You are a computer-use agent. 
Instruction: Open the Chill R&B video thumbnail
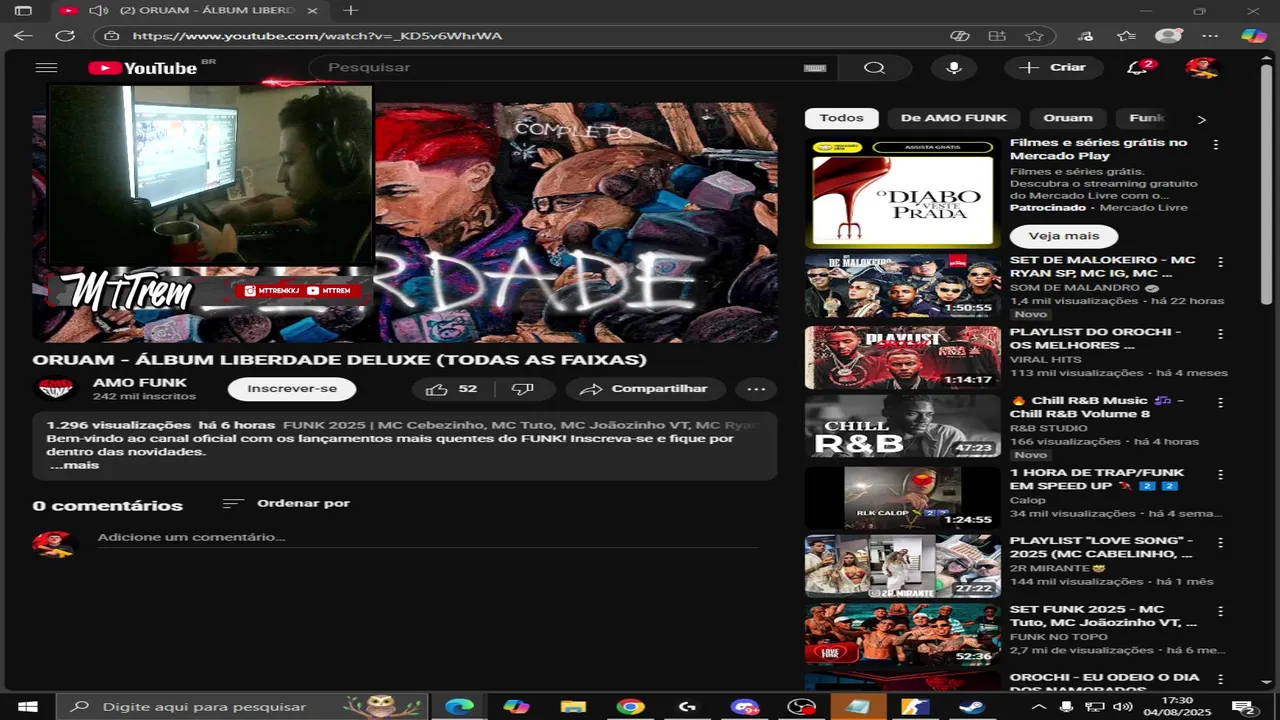pyautogui.click(x=902, y=426)
